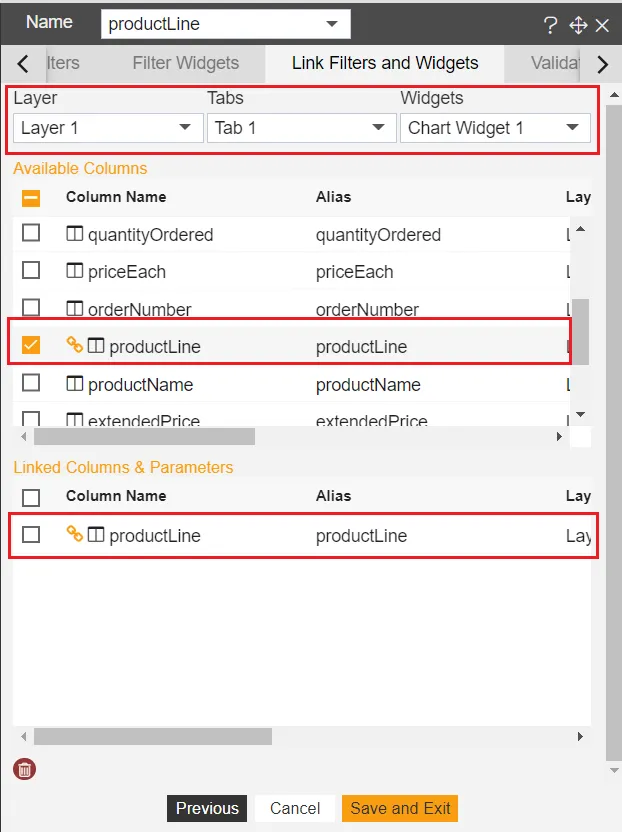622x832 pixels.
Task: Select the Link Filters and Widgets tab
Action: [x=385, y=63]
